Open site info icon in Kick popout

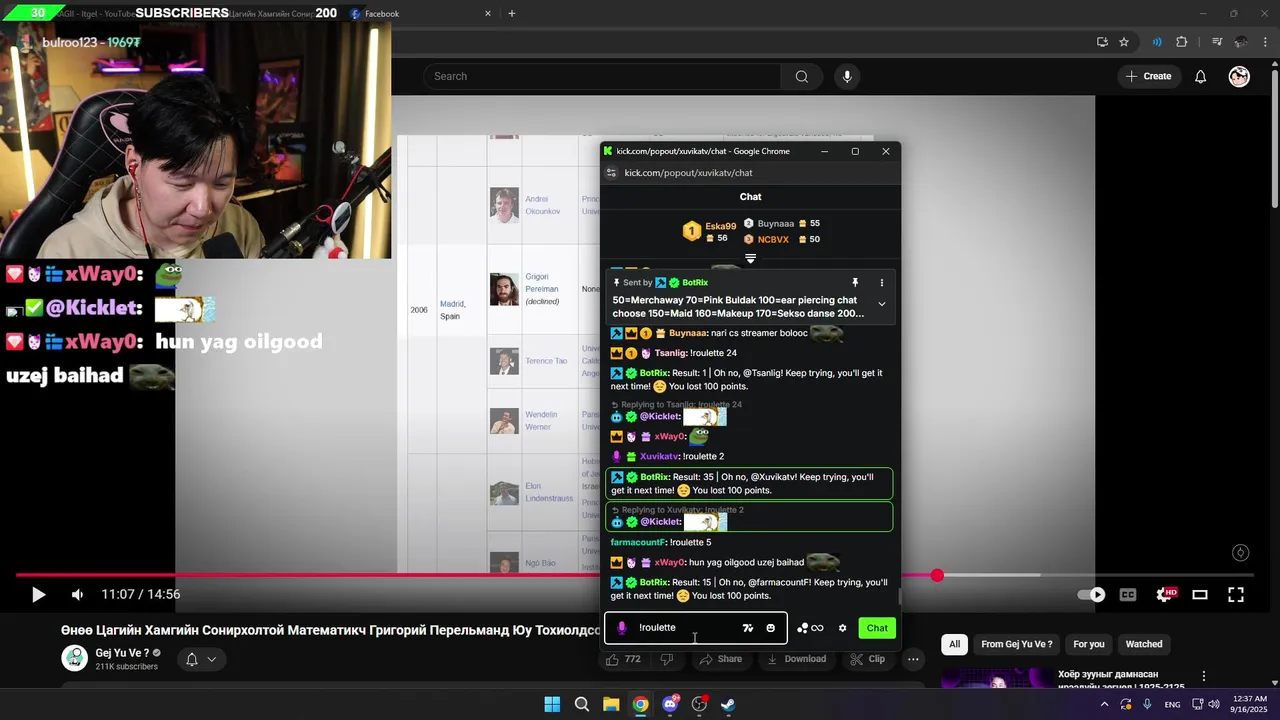611,173
